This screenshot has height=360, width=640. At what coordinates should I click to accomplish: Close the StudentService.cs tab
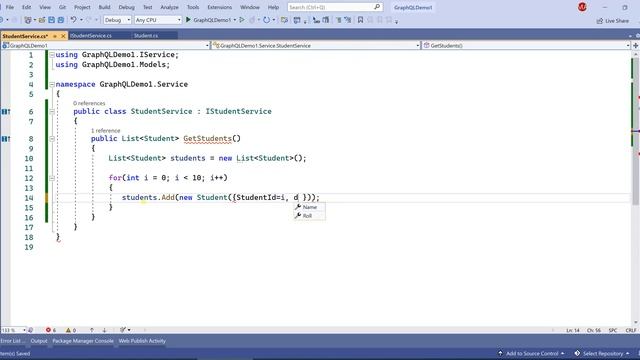pyautogui.click(x=63, y=36)
